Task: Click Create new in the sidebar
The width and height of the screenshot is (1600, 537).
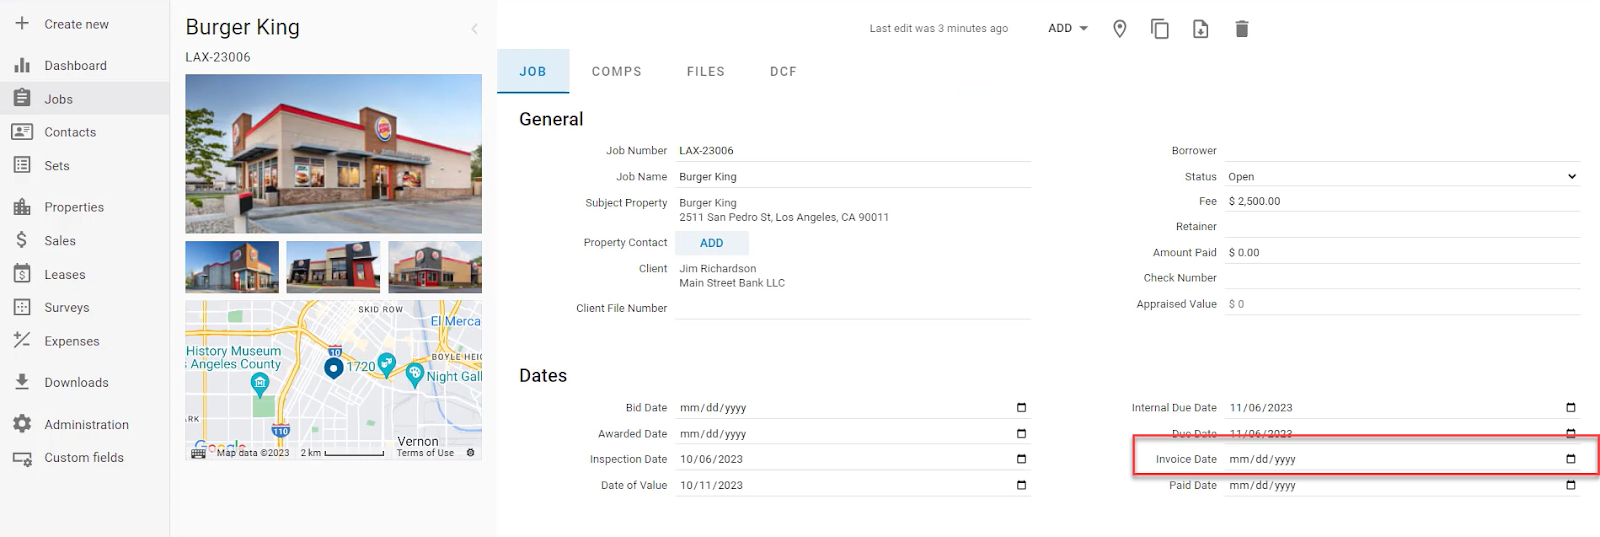Action: point(76,24)
